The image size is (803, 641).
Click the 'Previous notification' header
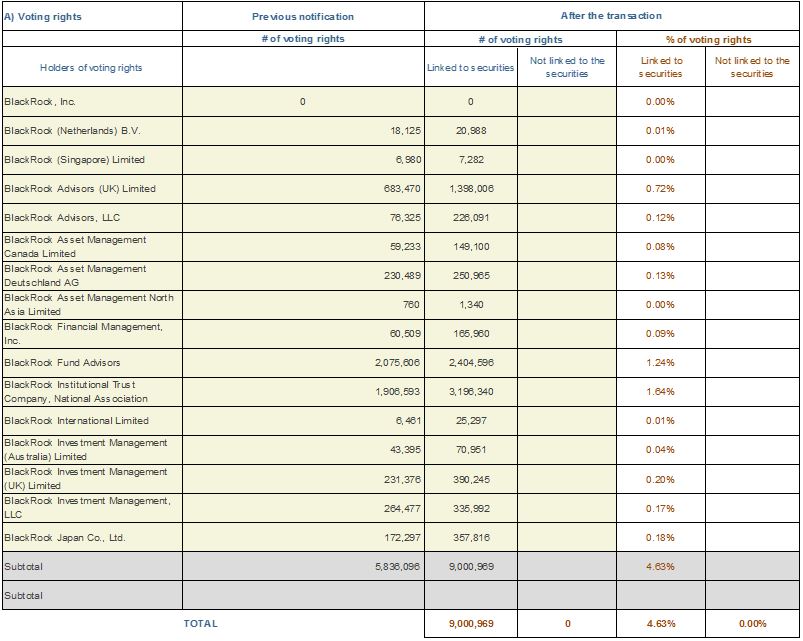[x=303, y=16]
